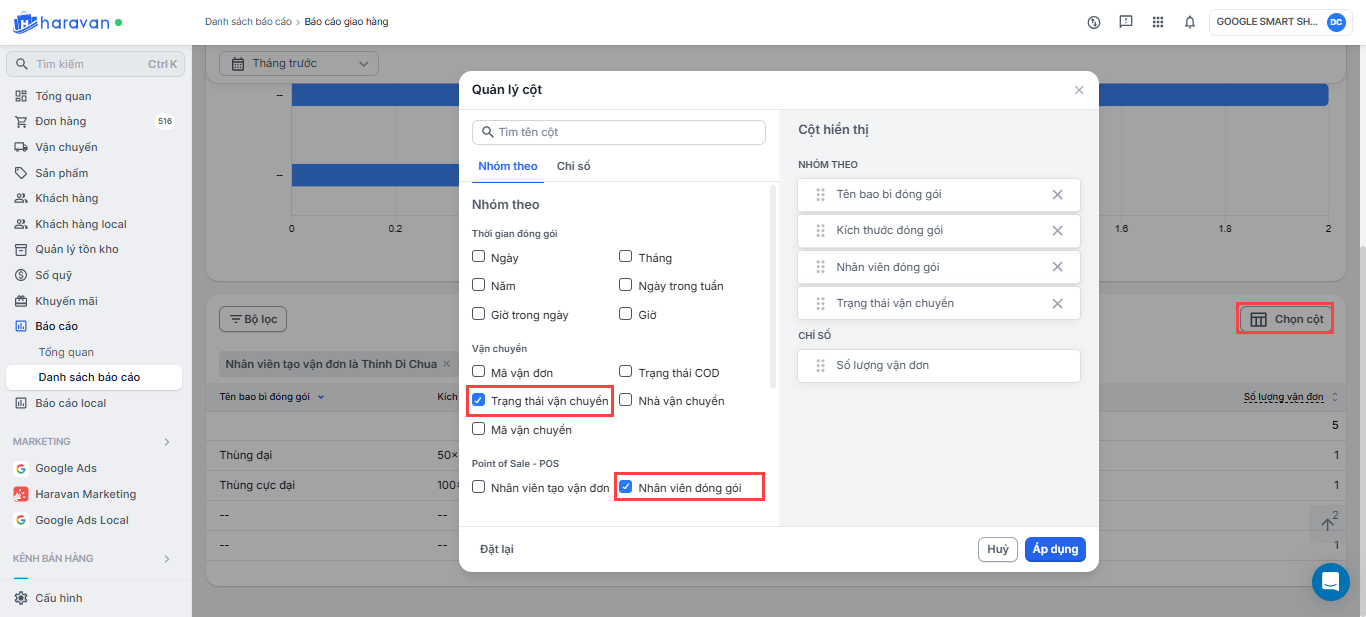This screenshot has height=617, width=1366.
Task: Open the apps grid icon
Action: click(x=1158, y=22)
